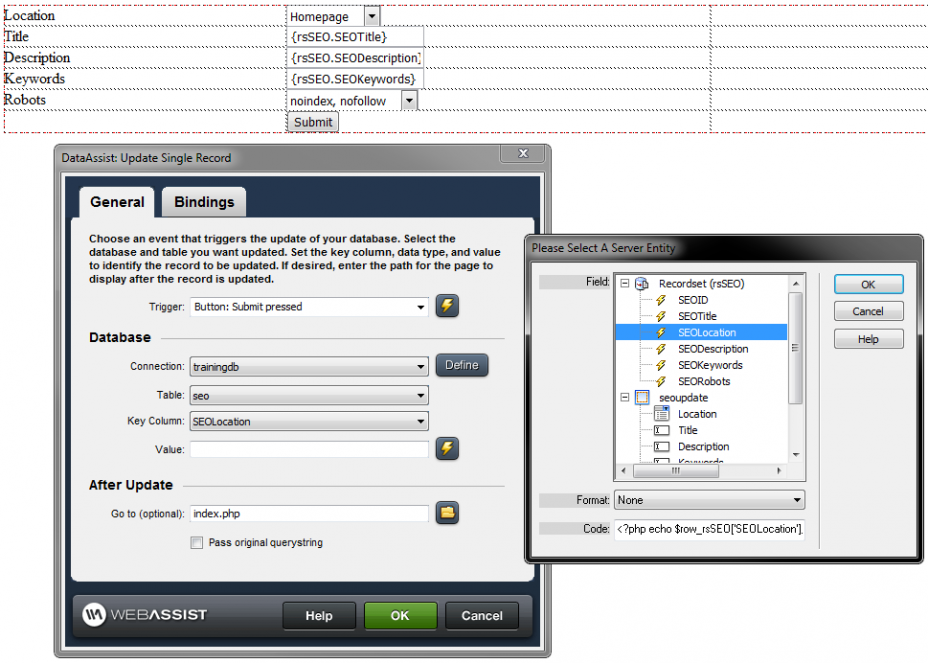Collapse the seoupdate tree node

624,397
